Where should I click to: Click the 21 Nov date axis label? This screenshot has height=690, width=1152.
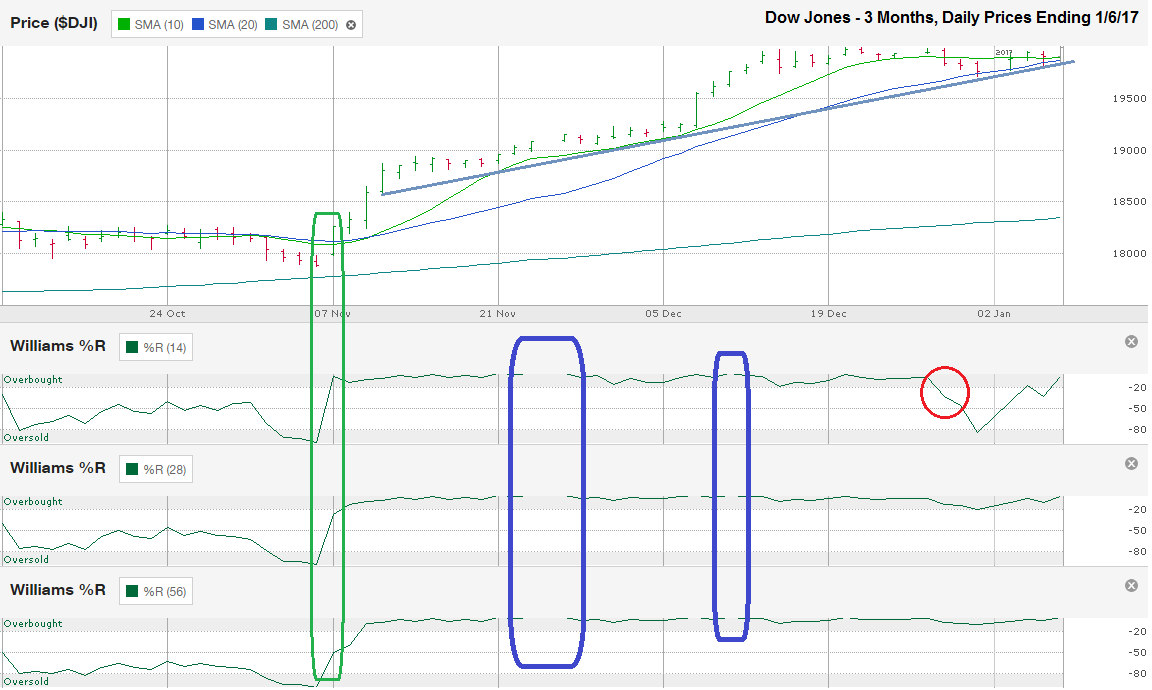click(x=497, y=314)
